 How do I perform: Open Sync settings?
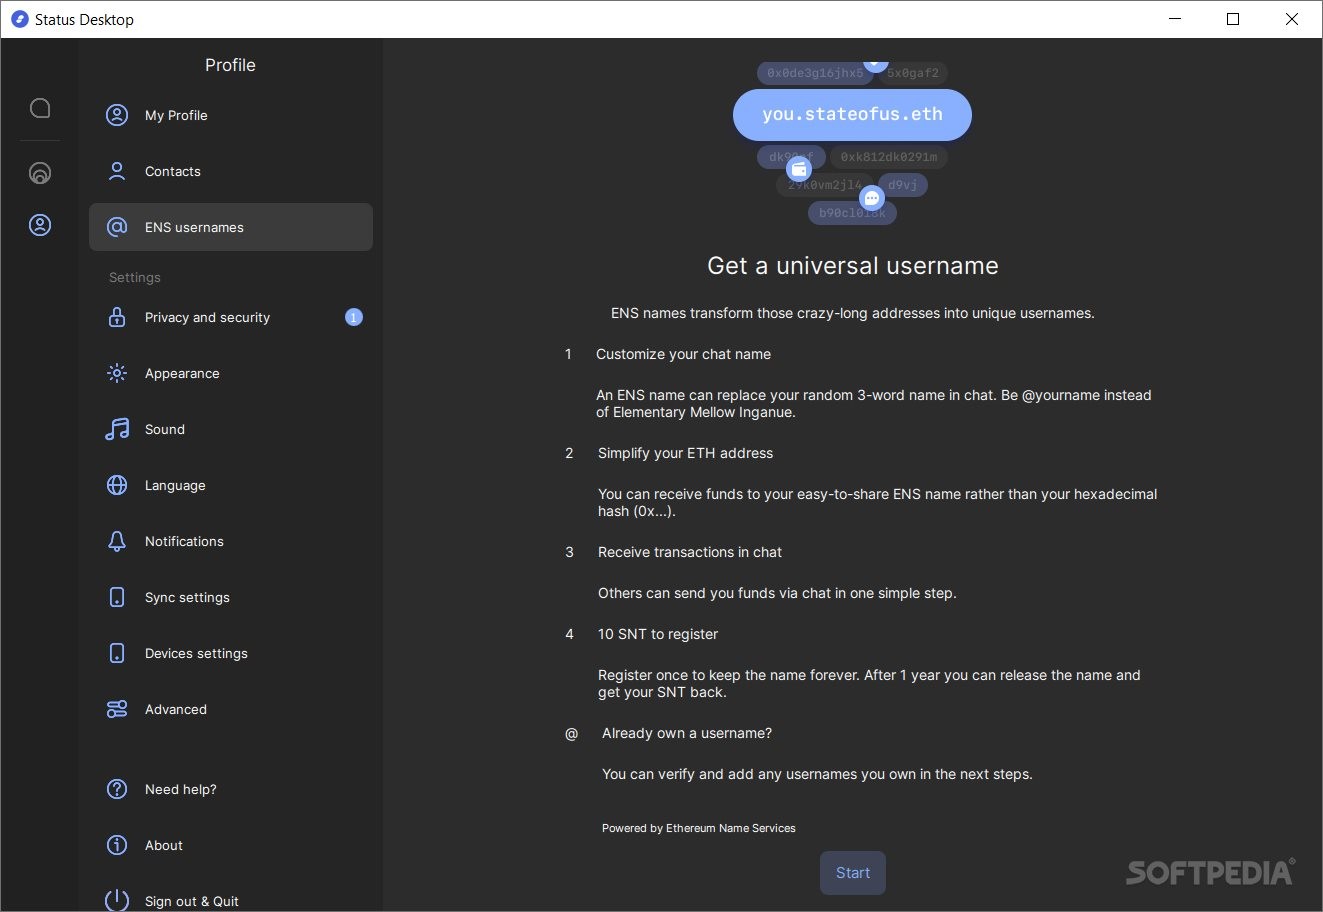pos(231,597)
